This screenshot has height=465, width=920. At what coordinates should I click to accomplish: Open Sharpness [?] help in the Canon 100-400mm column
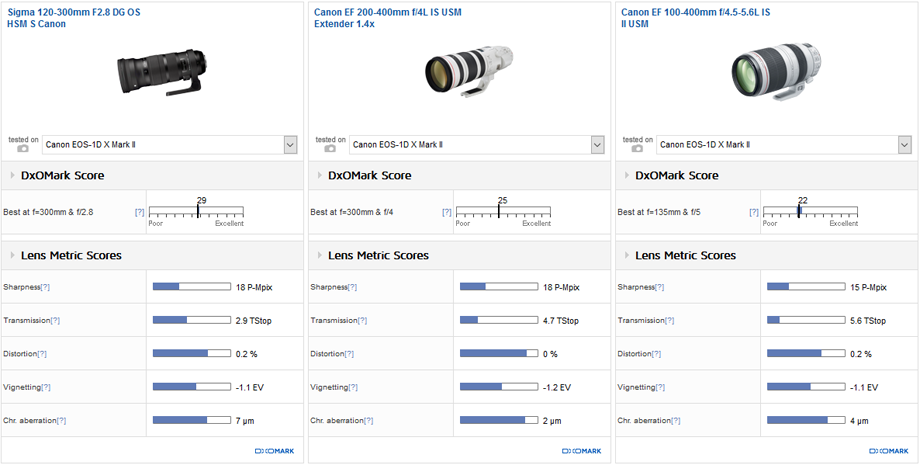coord(660,287)
